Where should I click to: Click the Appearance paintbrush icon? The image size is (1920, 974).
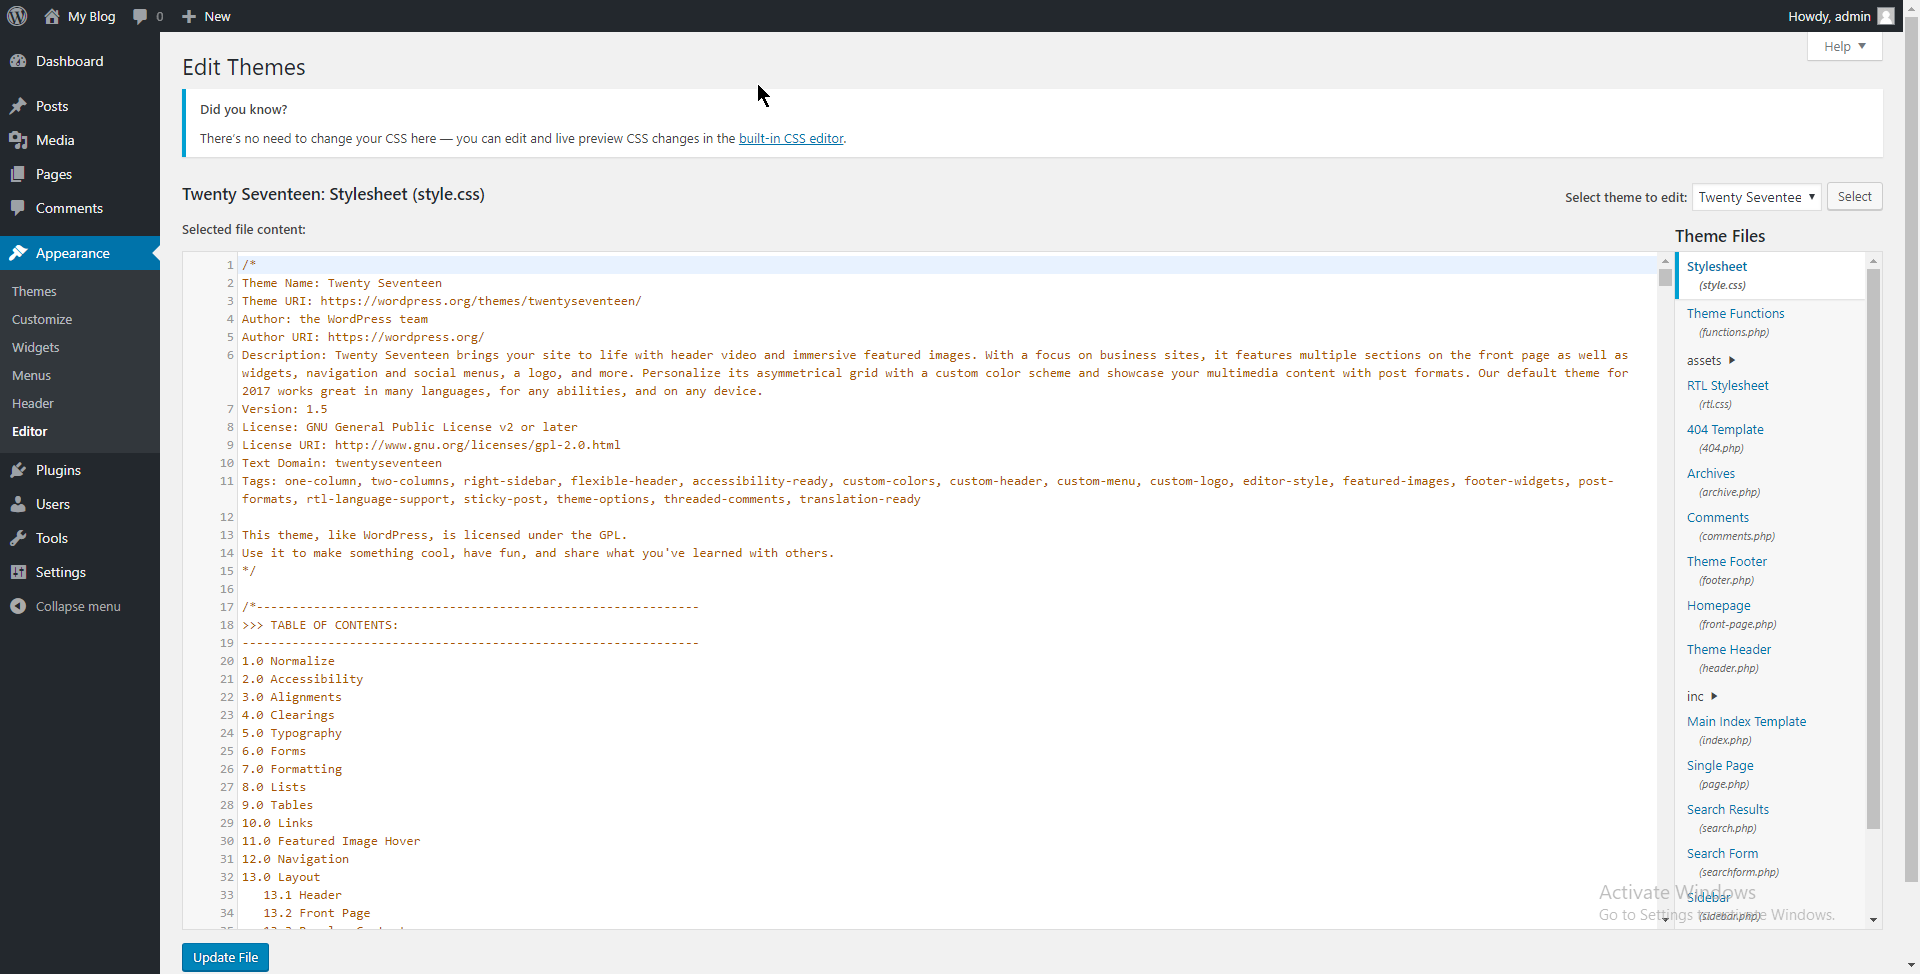pos(18,253)
